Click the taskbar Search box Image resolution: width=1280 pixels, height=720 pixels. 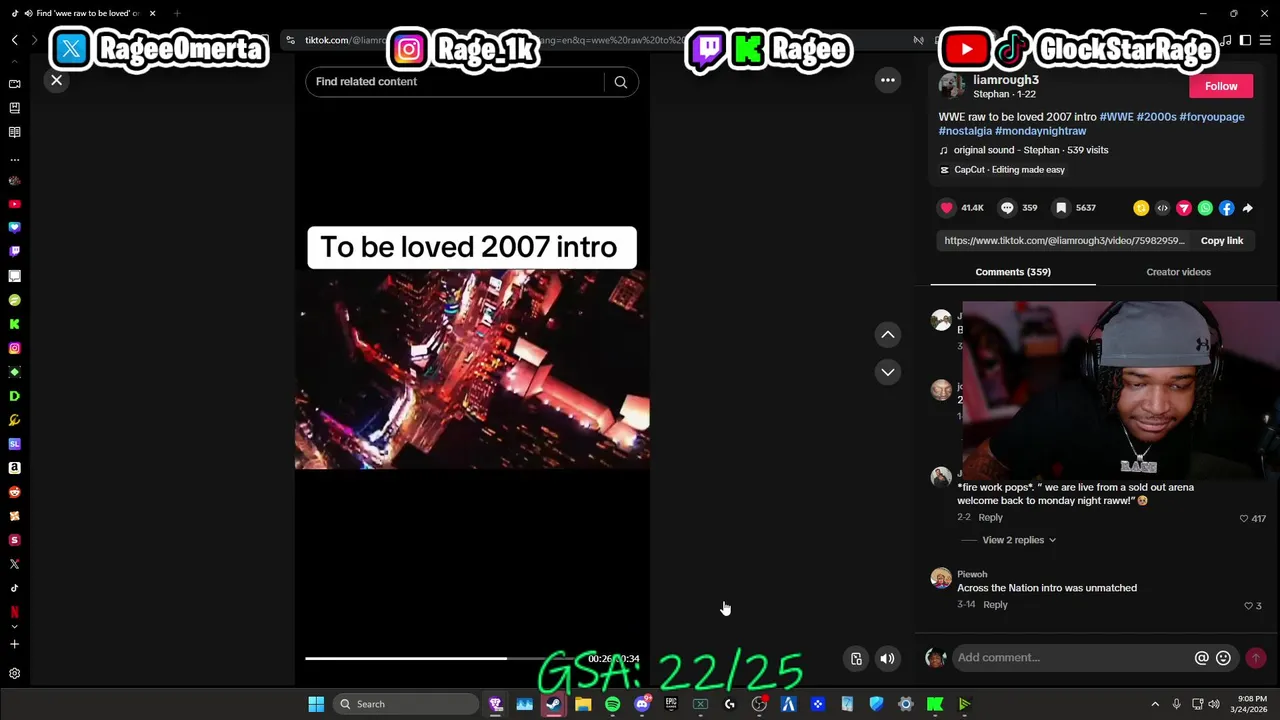coord(407,704)
